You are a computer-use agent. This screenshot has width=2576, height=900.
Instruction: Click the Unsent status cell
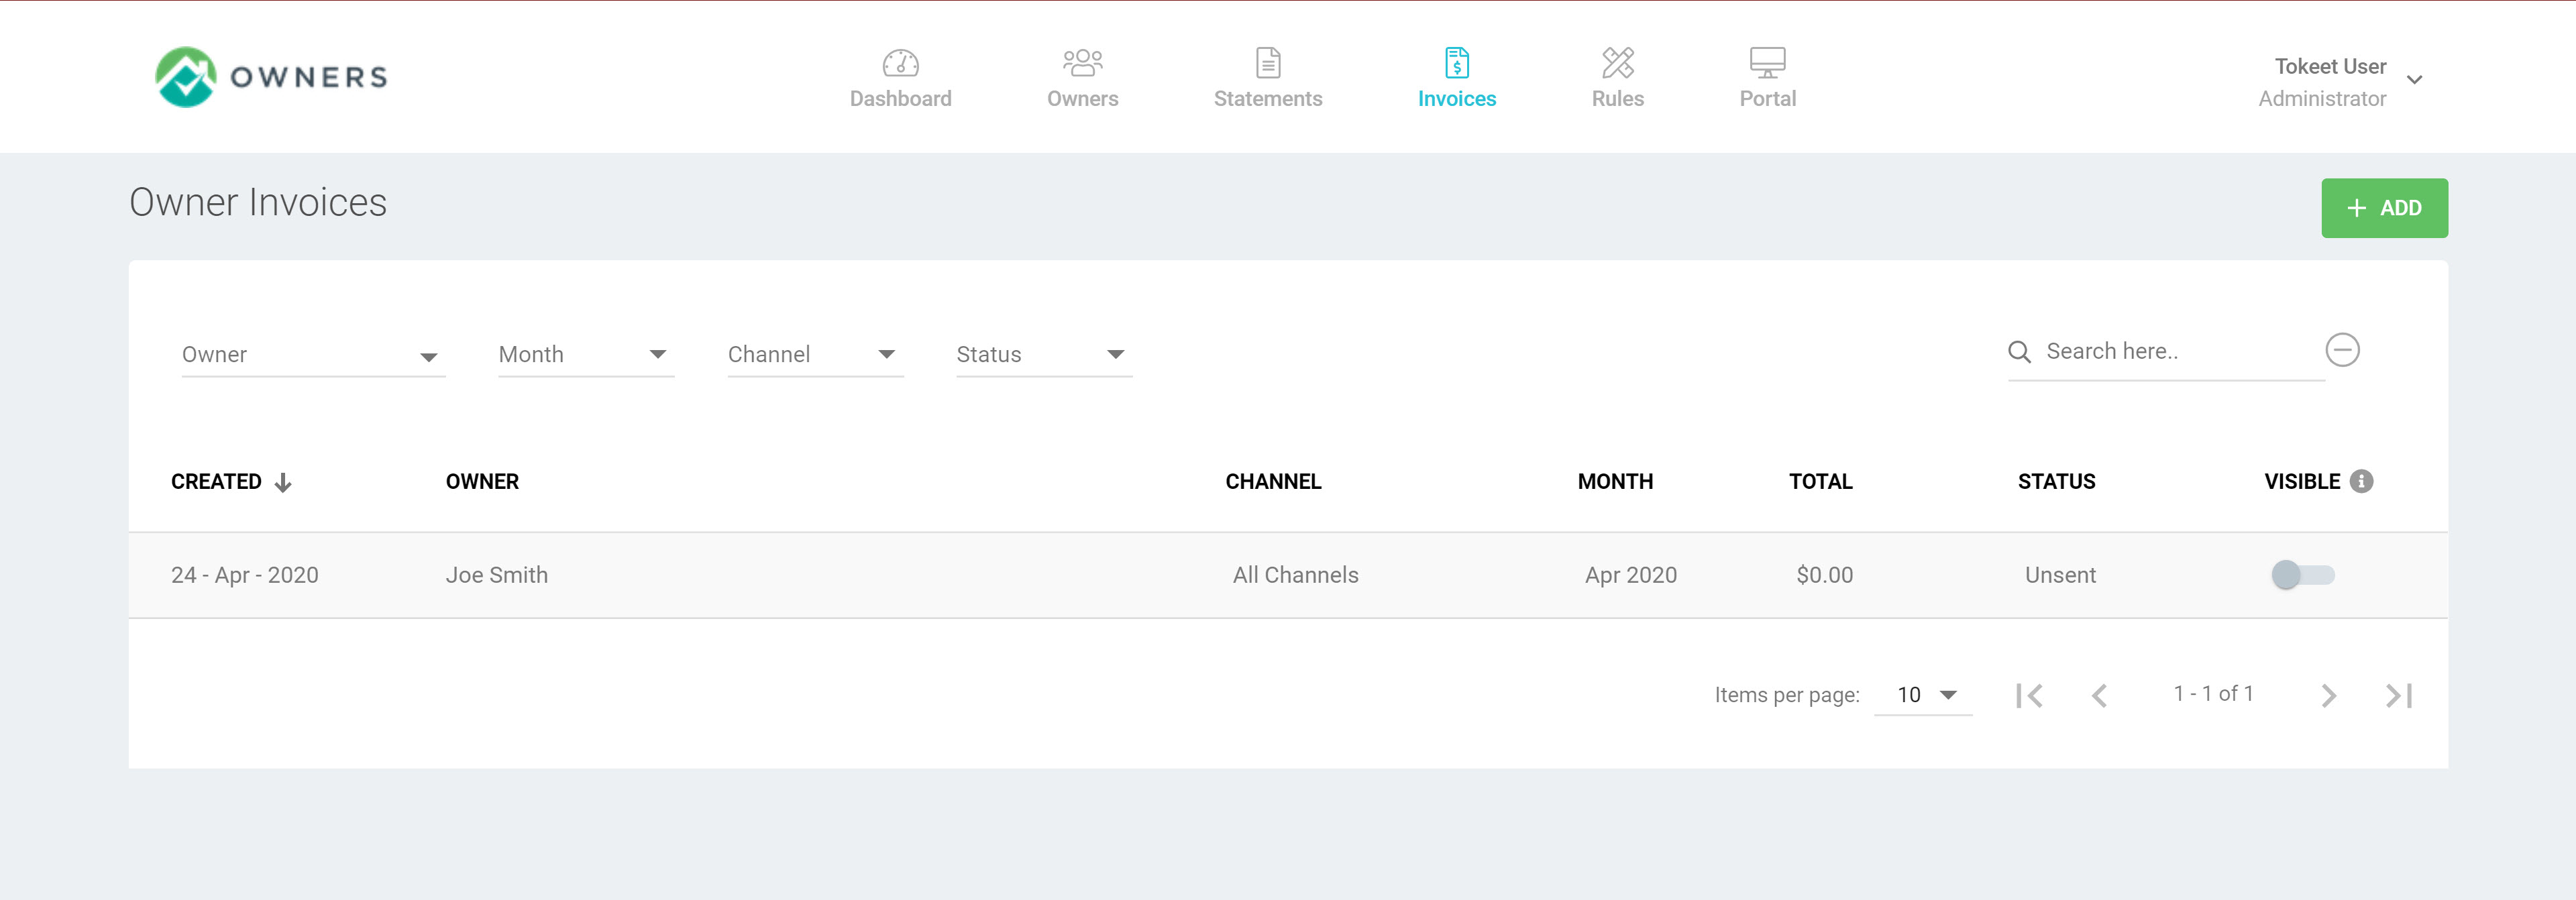click(x=2060, y=575)
